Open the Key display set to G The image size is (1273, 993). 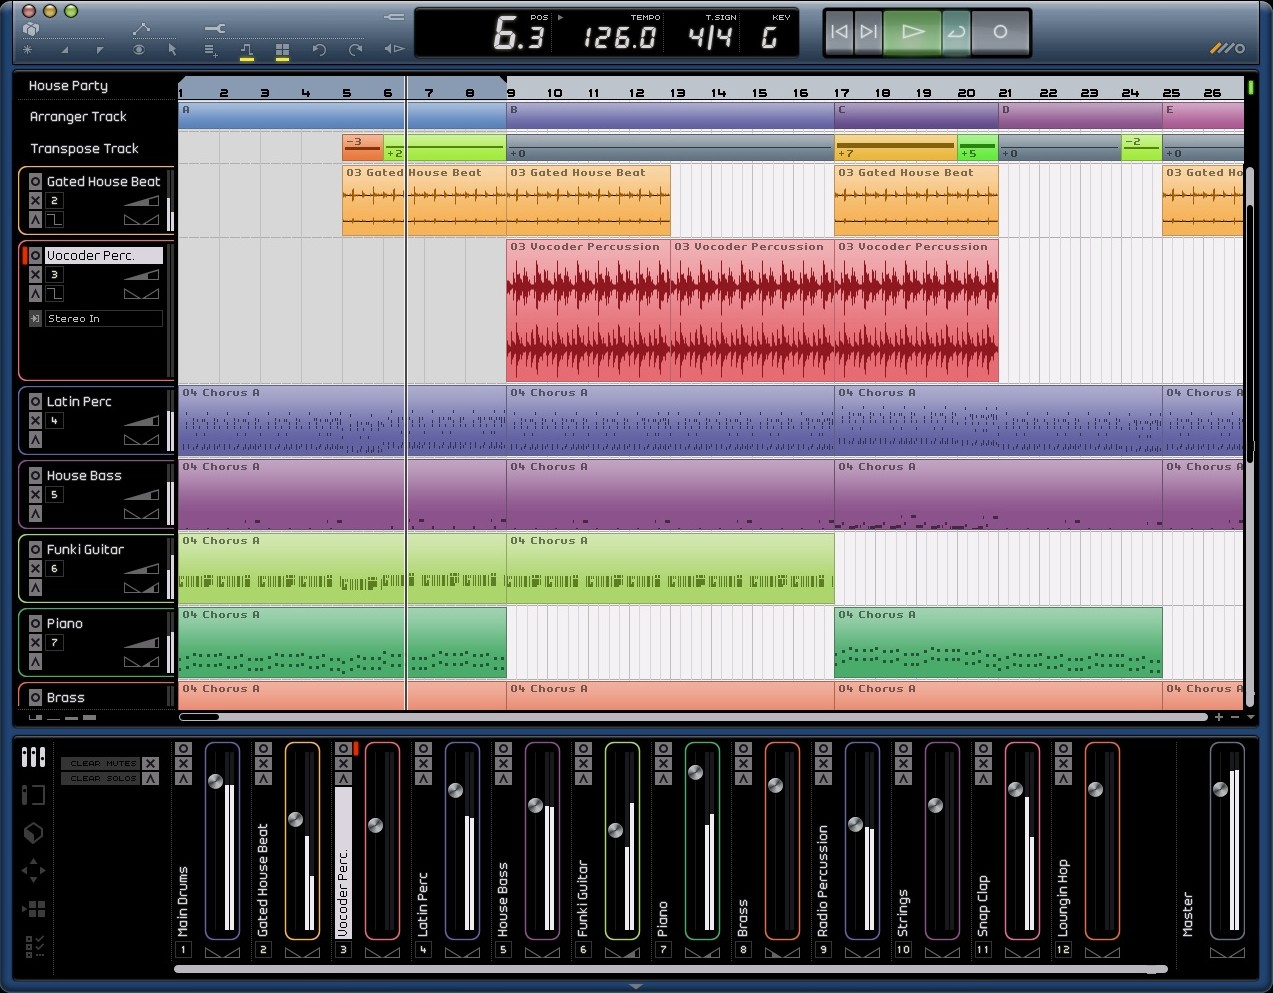tap(769, 38)
